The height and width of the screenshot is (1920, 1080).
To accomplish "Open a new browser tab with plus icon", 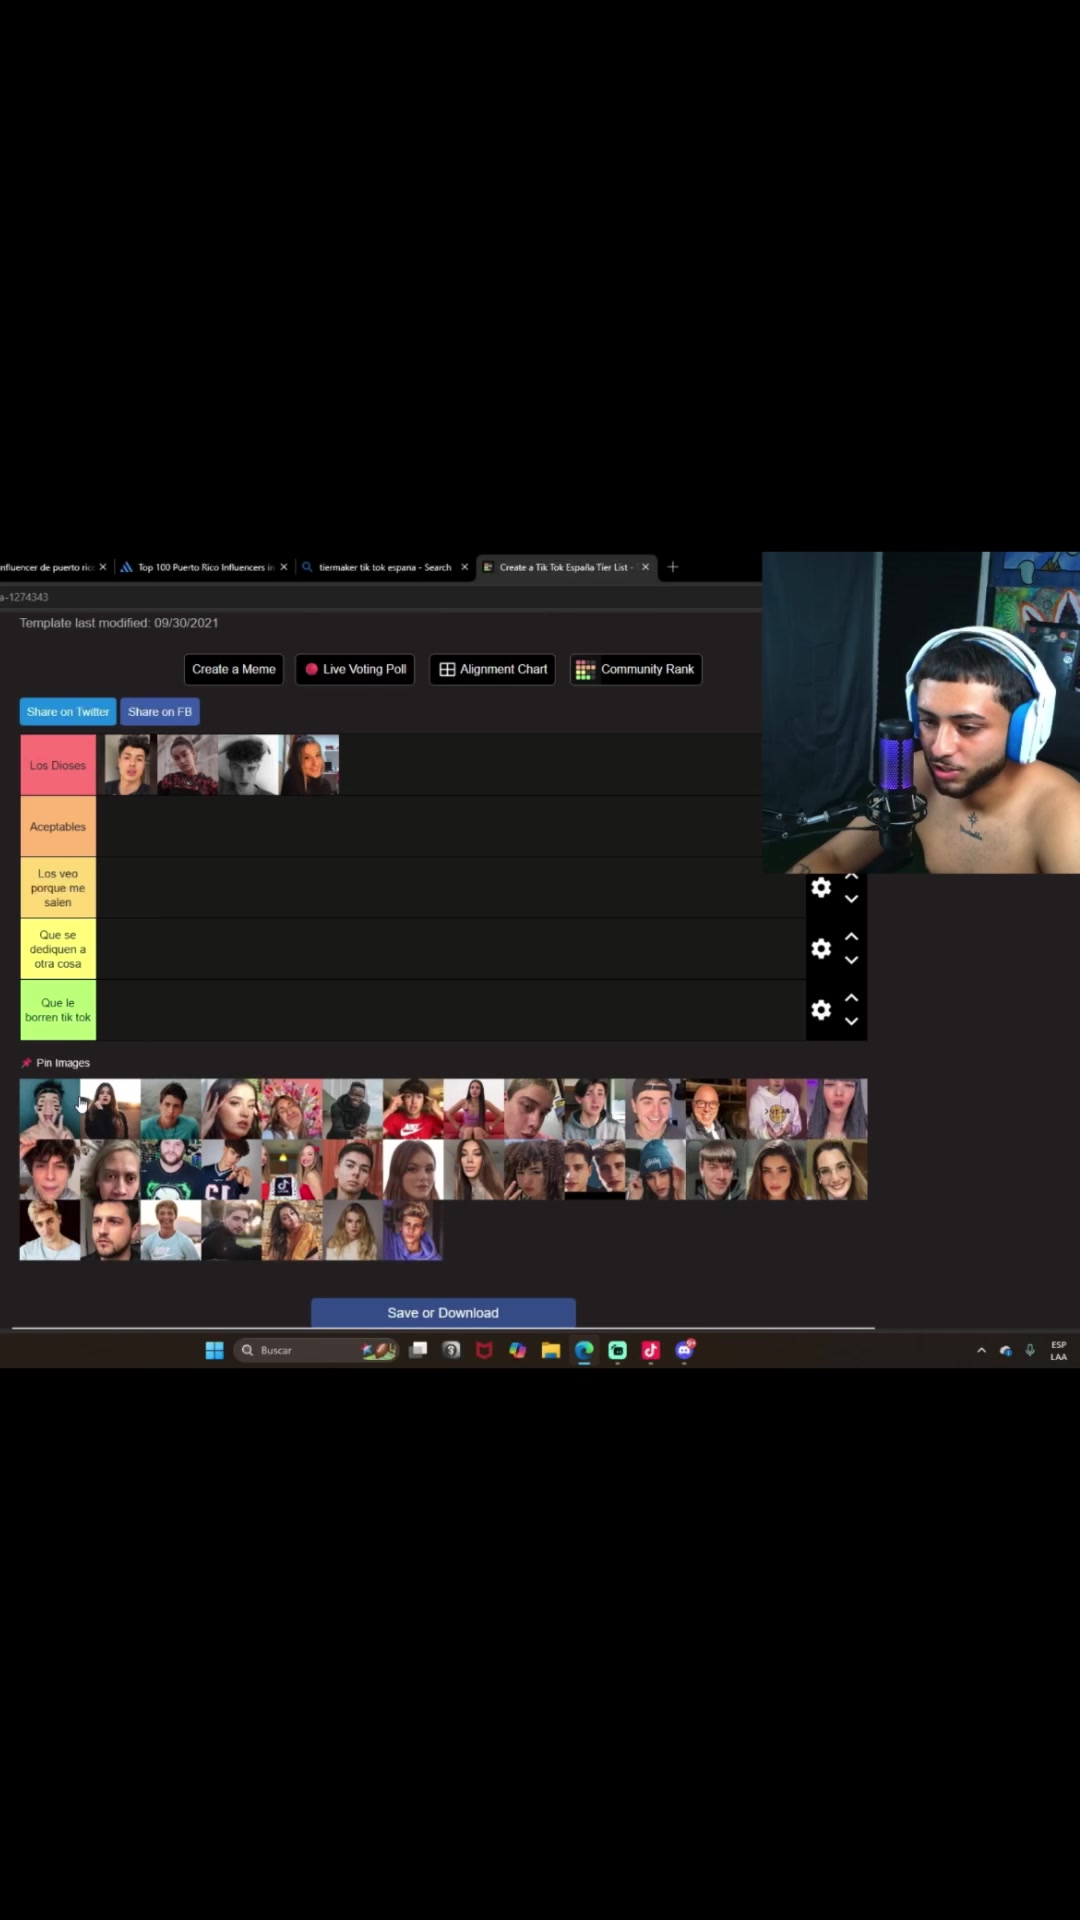I will [x=673, y=567].
